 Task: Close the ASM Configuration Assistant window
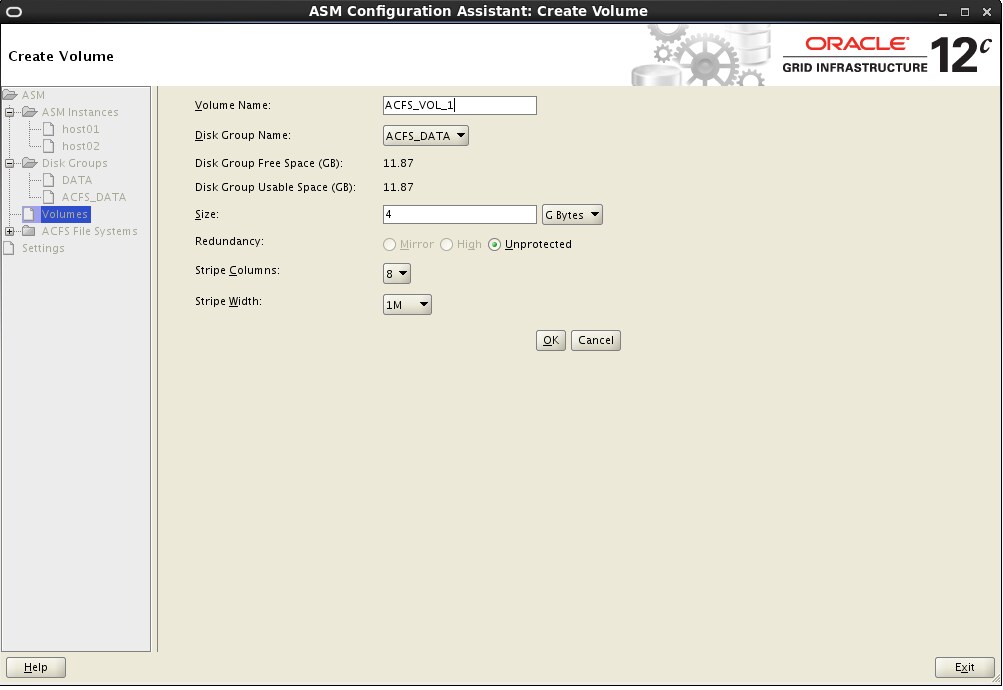point(987,12)
